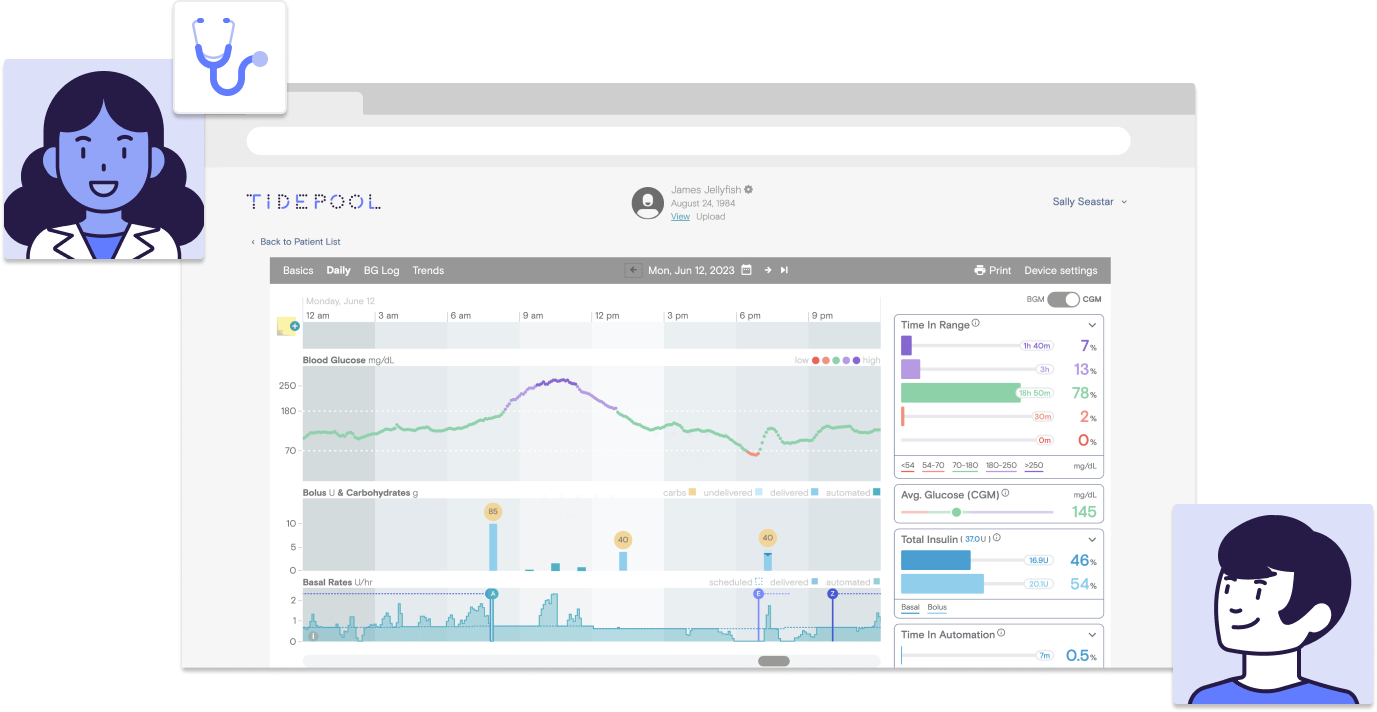Click the browser address bar
The width and height of the screenshot is (1377, 712).
(x=688, y=141)
